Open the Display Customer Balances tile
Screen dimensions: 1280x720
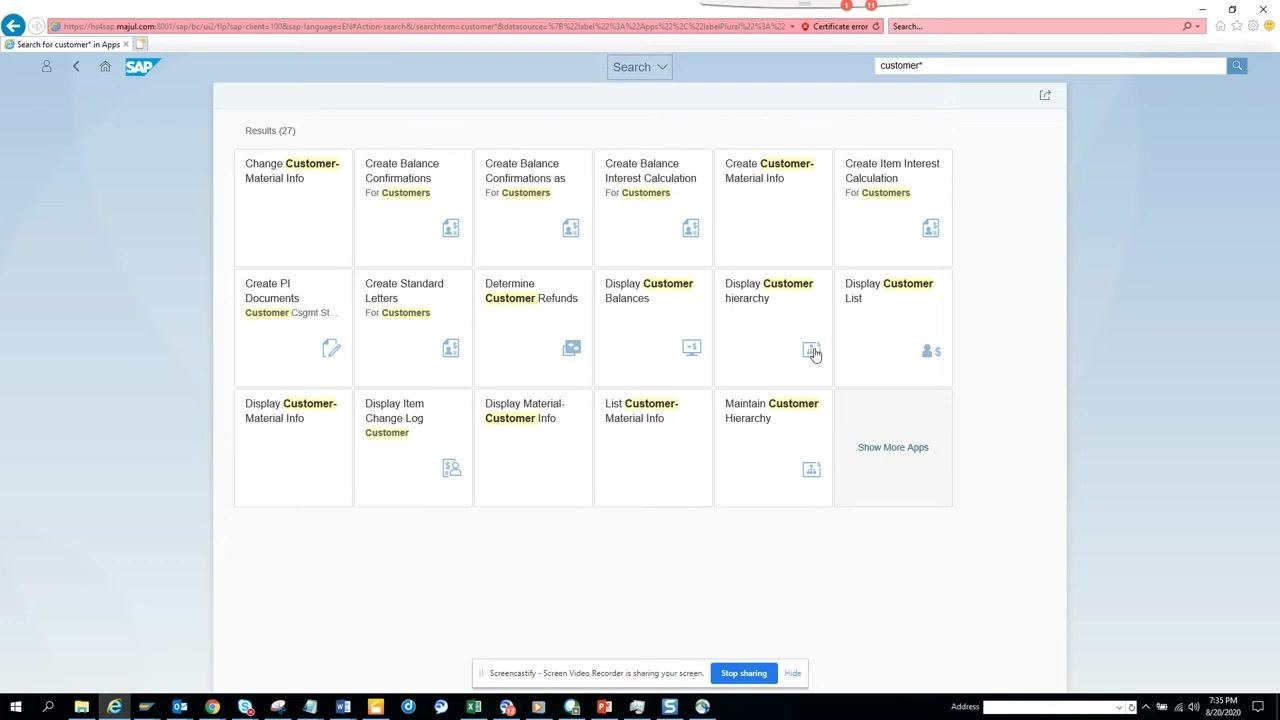[653, 327]
